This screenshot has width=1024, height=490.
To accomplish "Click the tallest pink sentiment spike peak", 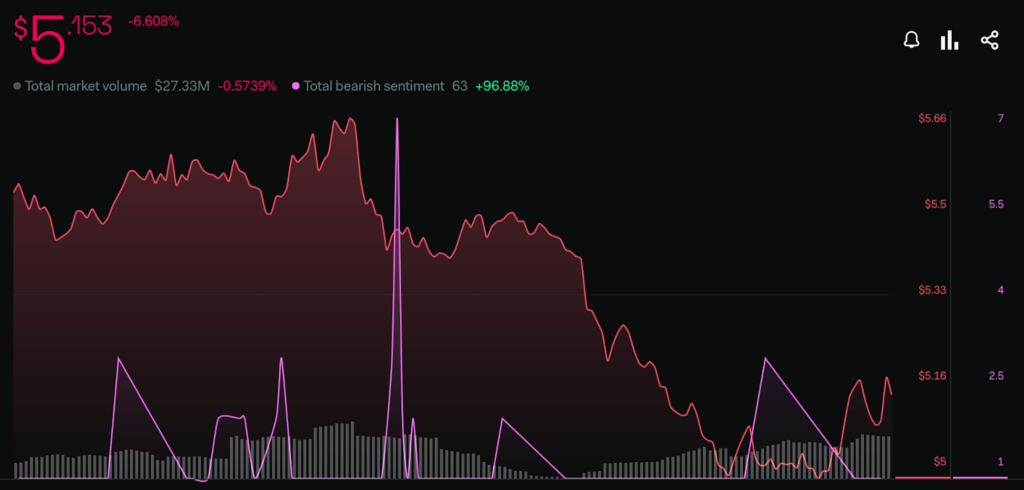I will click(396, 119).
